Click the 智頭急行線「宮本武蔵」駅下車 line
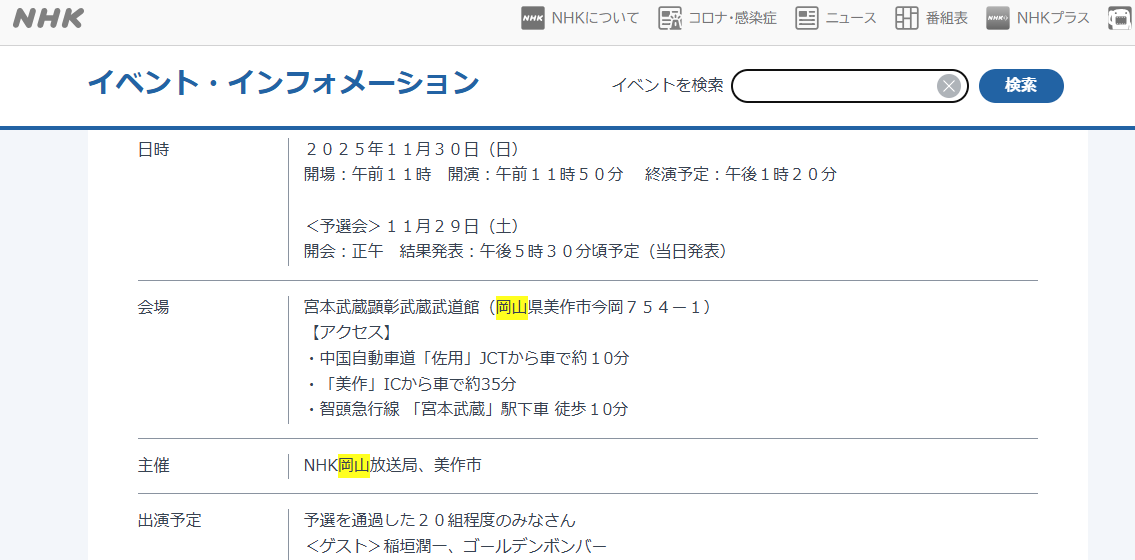 pyautogui.click(x=466, y=409)
